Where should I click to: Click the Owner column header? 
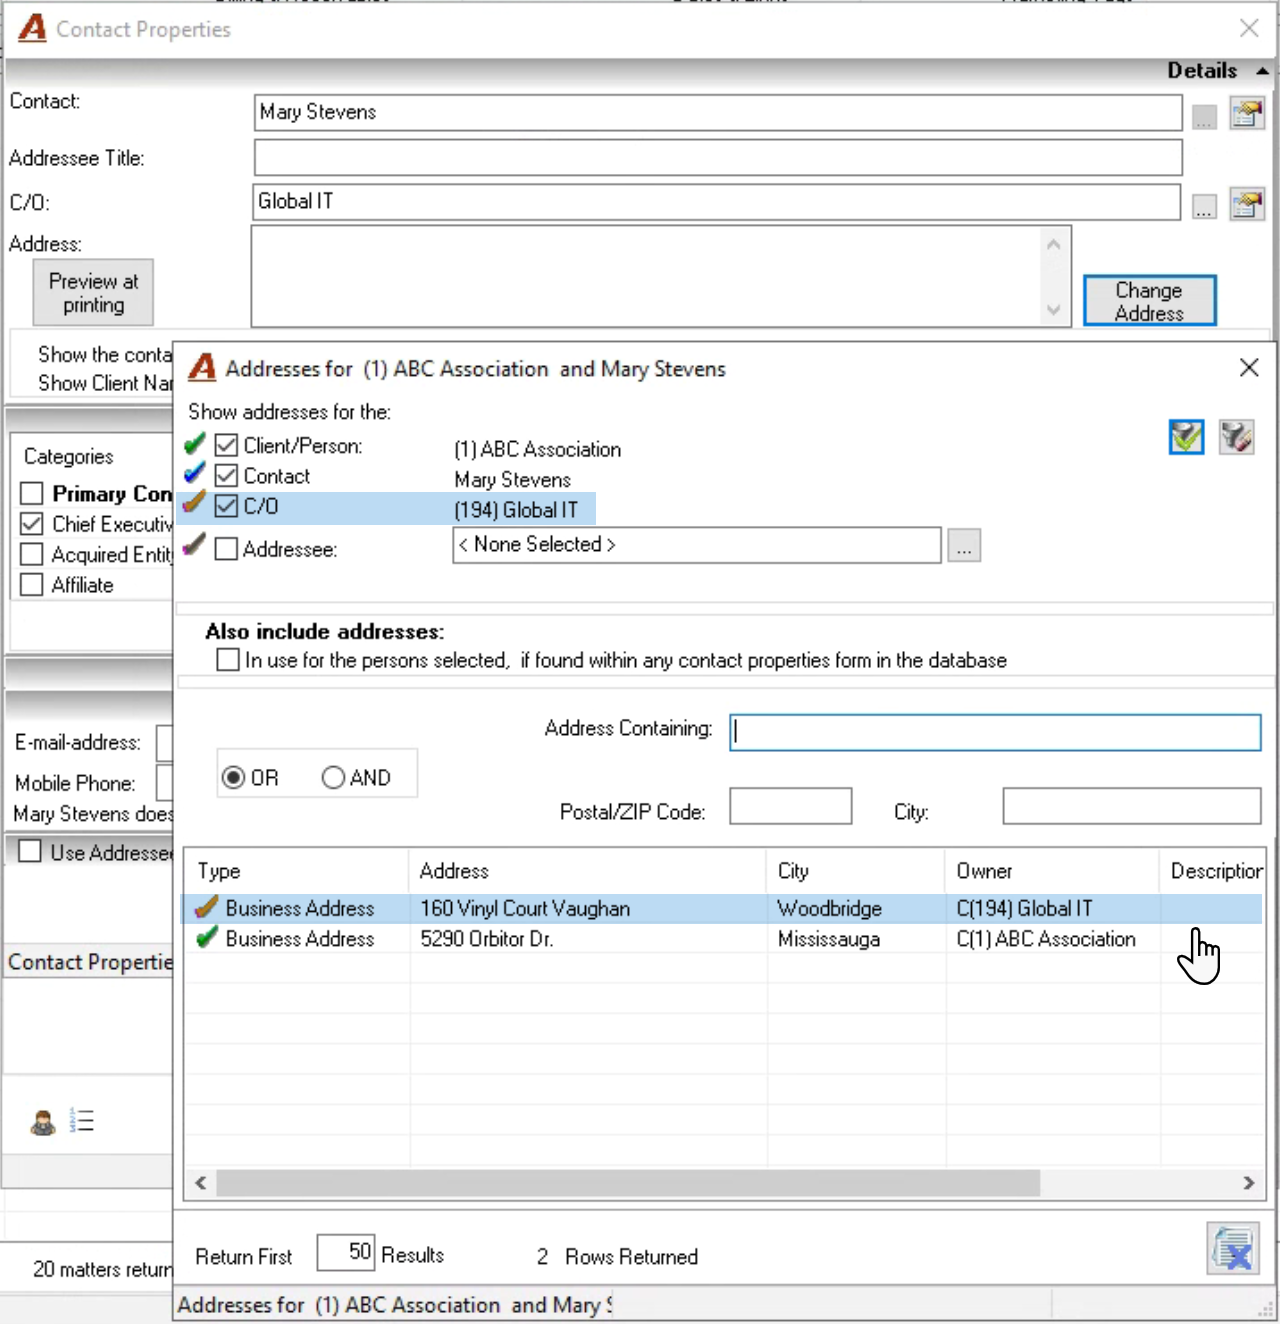[1052, 871]
